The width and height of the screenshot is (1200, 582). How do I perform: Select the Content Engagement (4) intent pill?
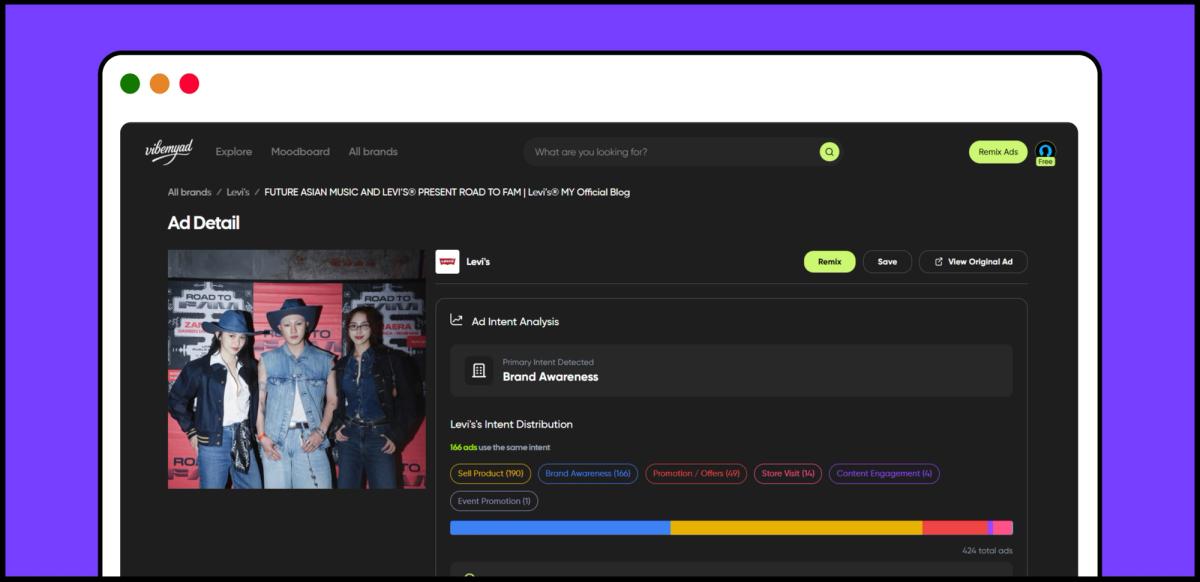885,473
